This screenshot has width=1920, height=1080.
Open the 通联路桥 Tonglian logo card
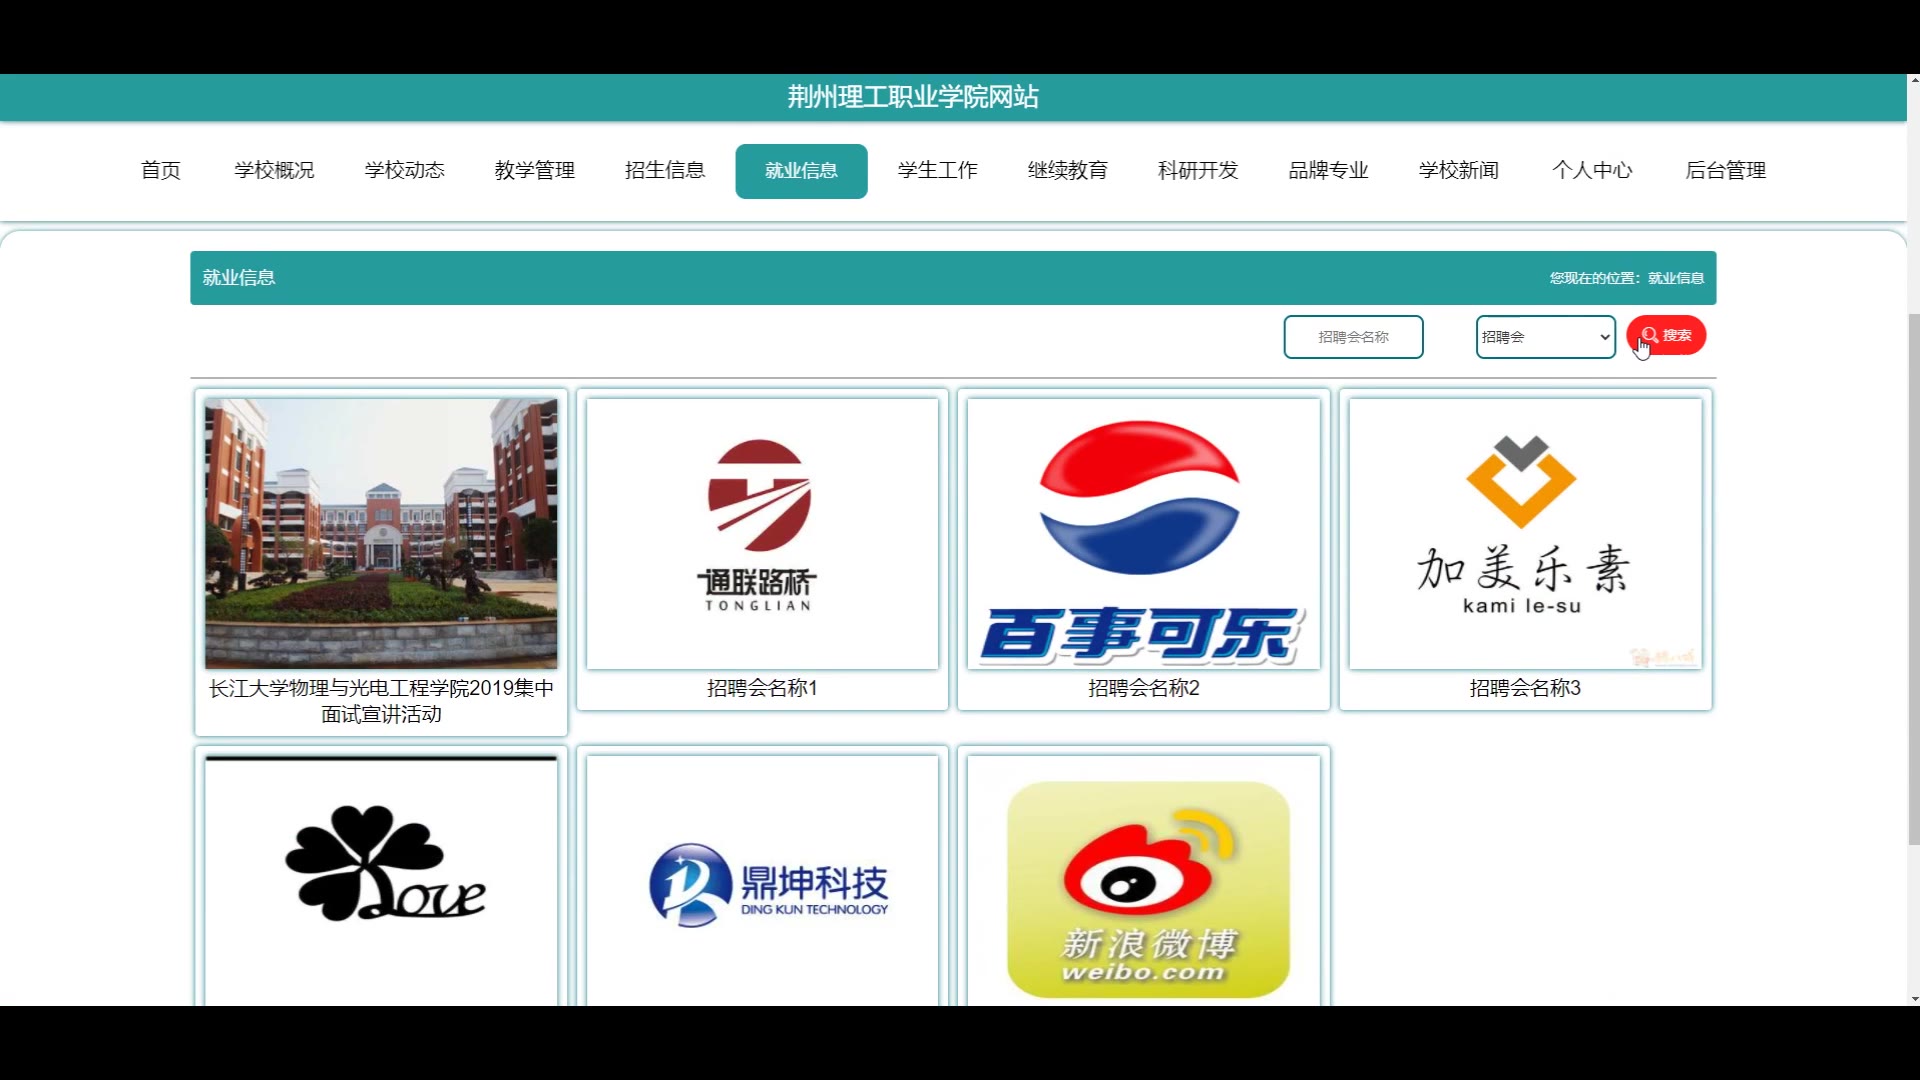(762, 534)
